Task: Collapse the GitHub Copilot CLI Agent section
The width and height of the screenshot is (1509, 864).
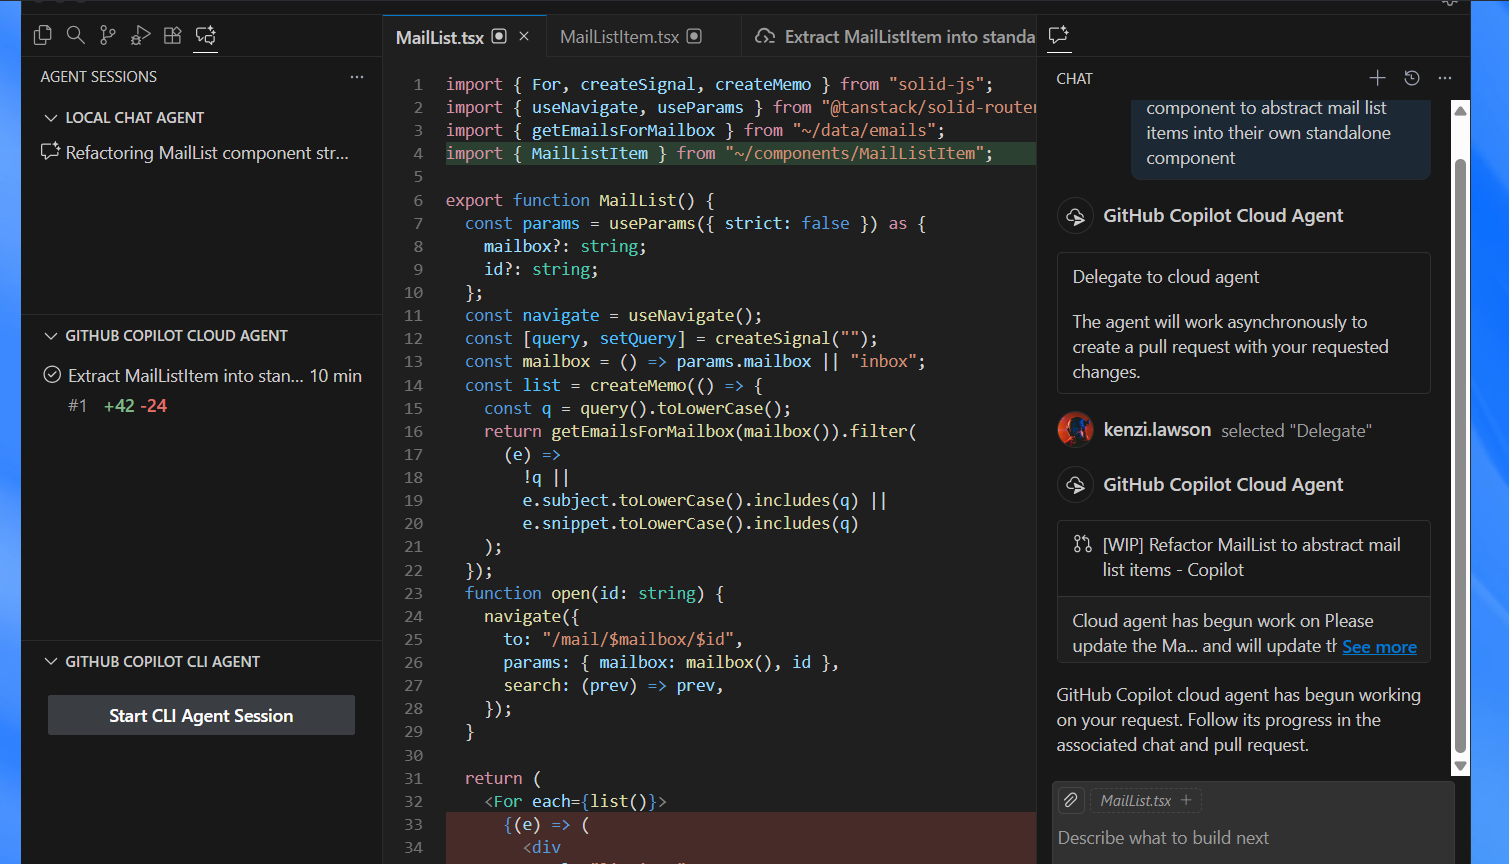Action: (x=51, y=662)
